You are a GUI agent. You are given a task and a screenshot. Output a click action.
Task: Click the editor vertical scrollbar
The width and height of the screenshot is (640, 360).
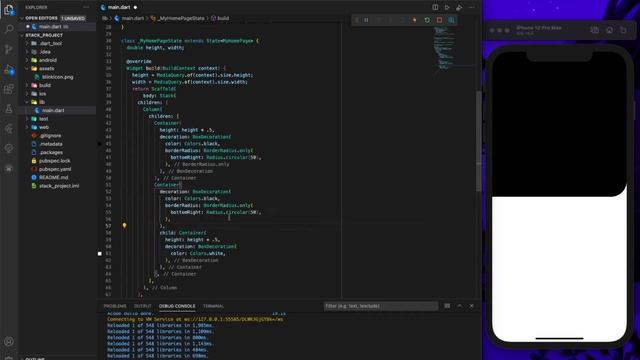(x=478, y=141)
